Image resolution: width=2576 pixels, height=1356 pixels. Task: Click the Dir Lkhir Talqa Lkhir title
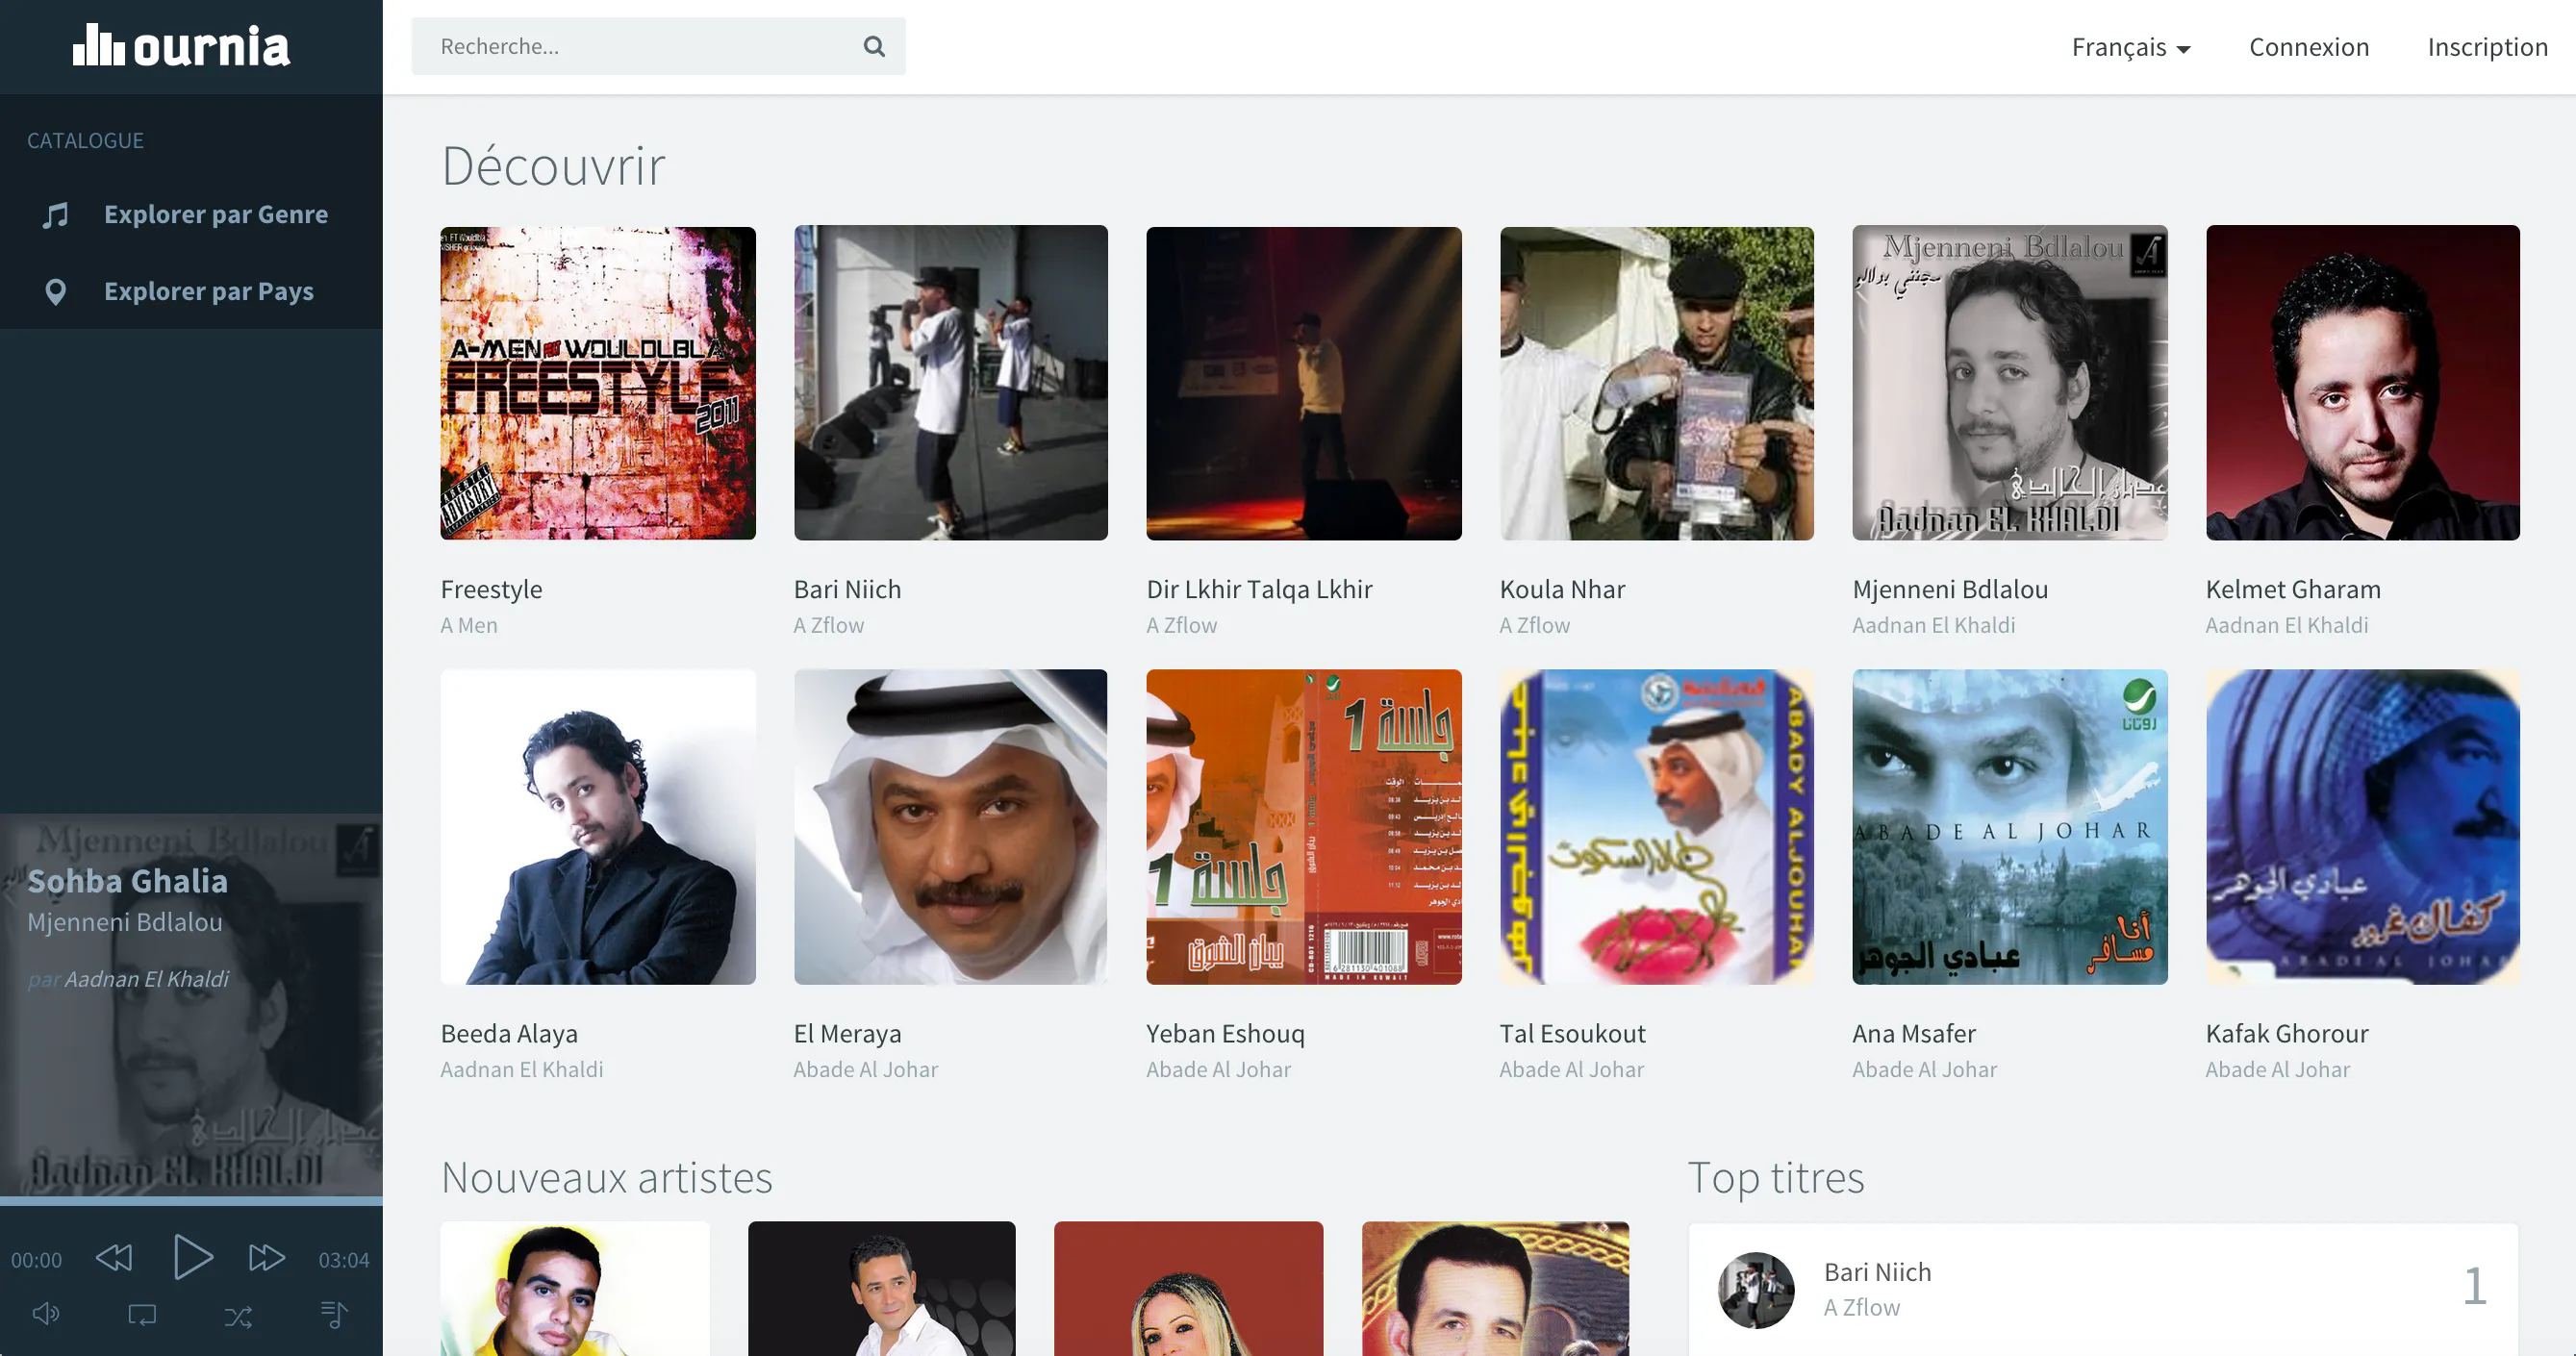[x=1259, y=589]
